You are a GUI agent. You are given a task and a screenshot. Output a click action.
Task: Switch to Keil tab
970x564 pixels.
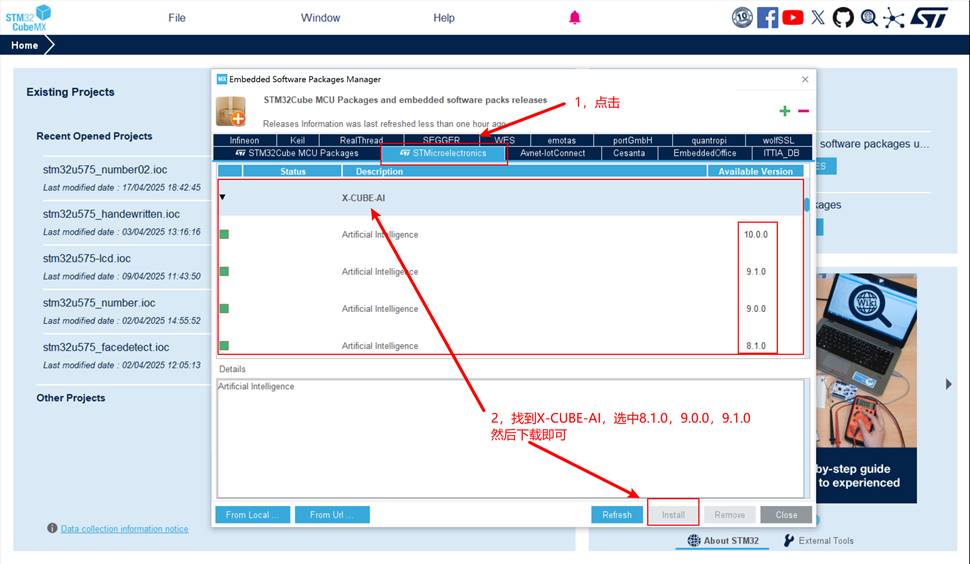[x=298, y=140]
